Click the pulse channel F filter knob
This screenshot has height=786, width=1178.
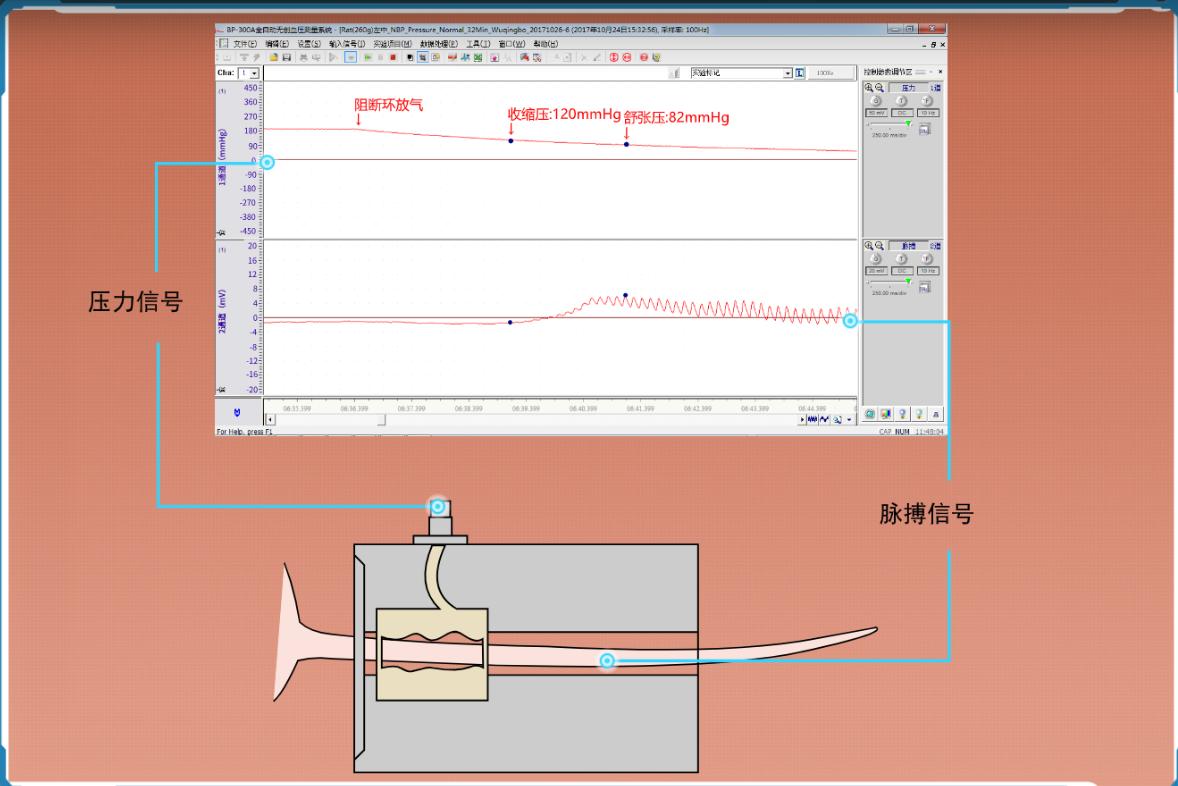927,258
